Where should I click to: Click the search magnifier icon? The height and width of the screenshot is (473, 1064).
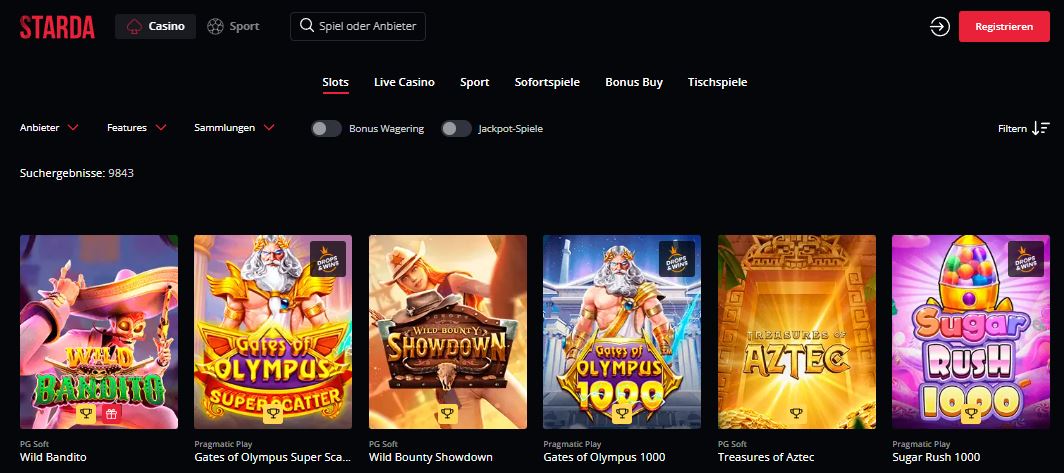click(307, 26)
